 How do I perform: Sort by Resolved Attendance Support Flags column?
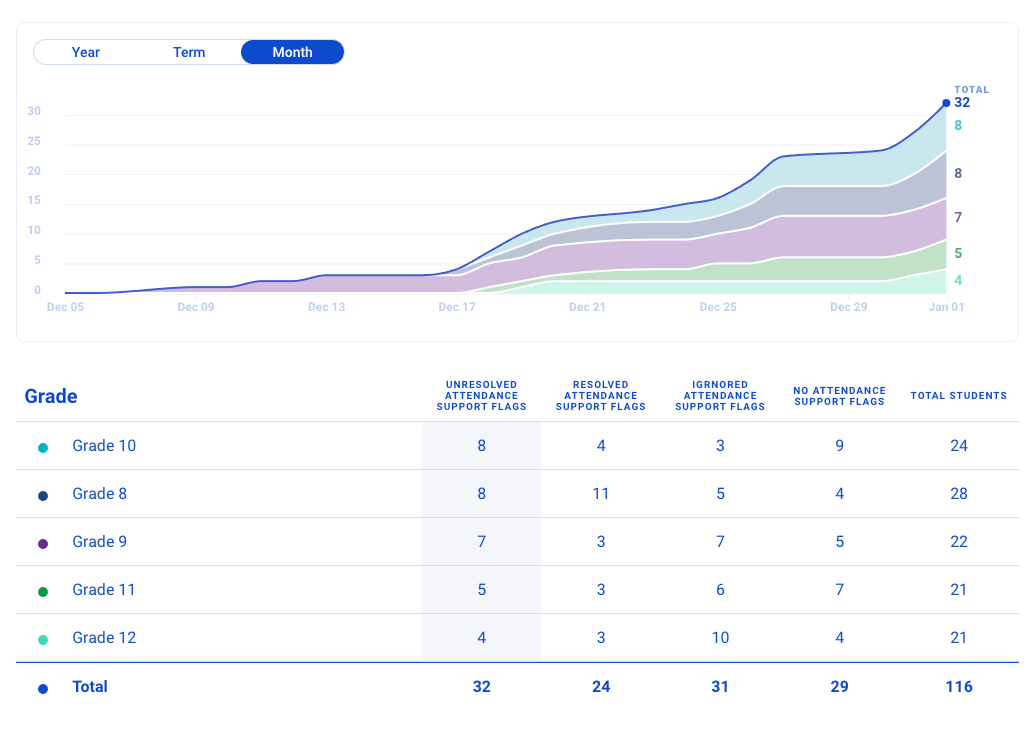[601, 396]
